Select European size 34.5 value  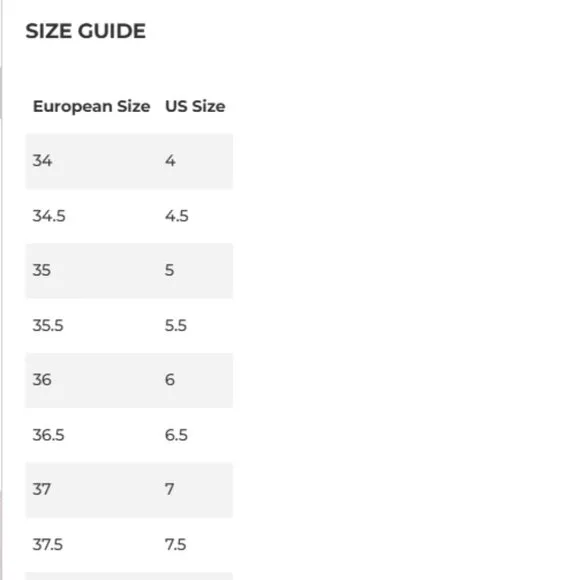[x=49, y=216]
